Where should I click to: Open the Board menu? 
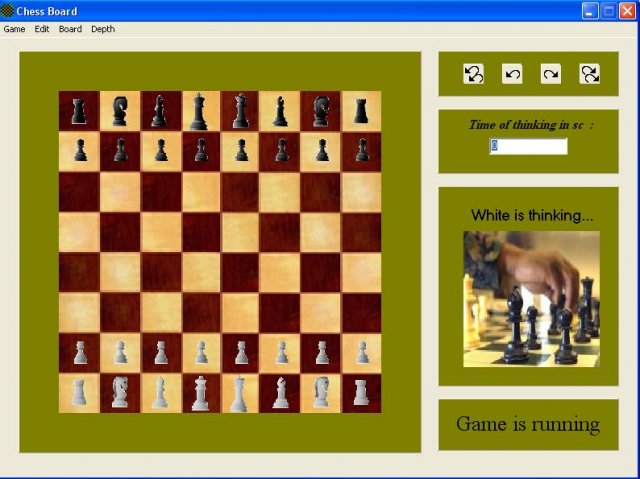click(70, 29)
